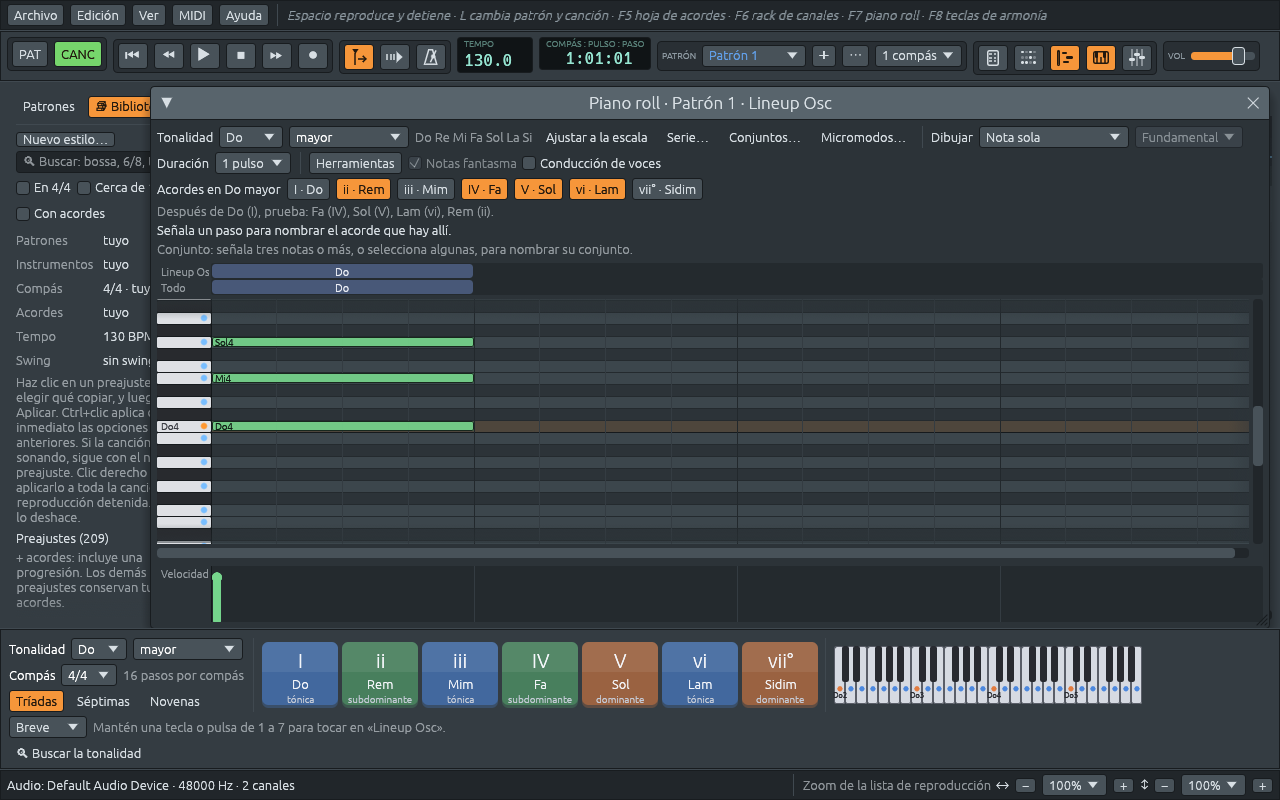This screenshot has height=800, width=1280.
Task: Open the Ver menu
Action: [149, 15]
